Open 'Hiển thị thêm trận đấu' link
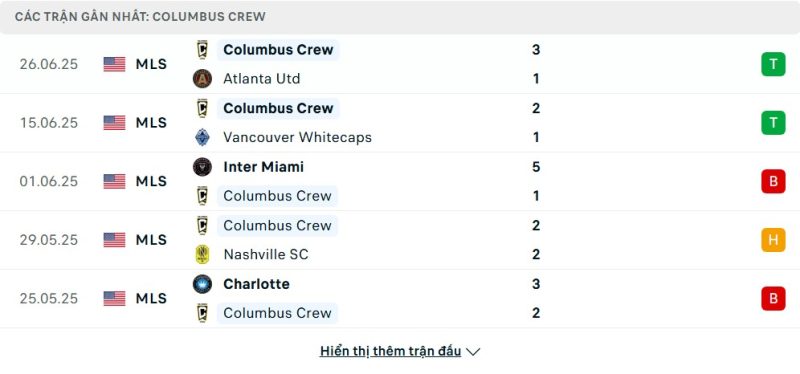This screenshot has height=374, width=800. point(390,351)
